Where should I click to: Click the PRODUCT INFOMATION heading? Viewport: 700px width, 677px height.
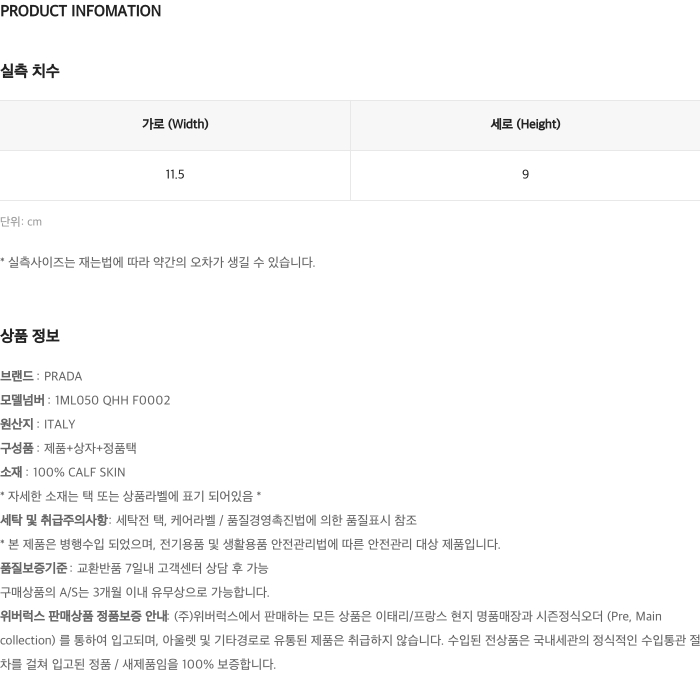[80, 12]
